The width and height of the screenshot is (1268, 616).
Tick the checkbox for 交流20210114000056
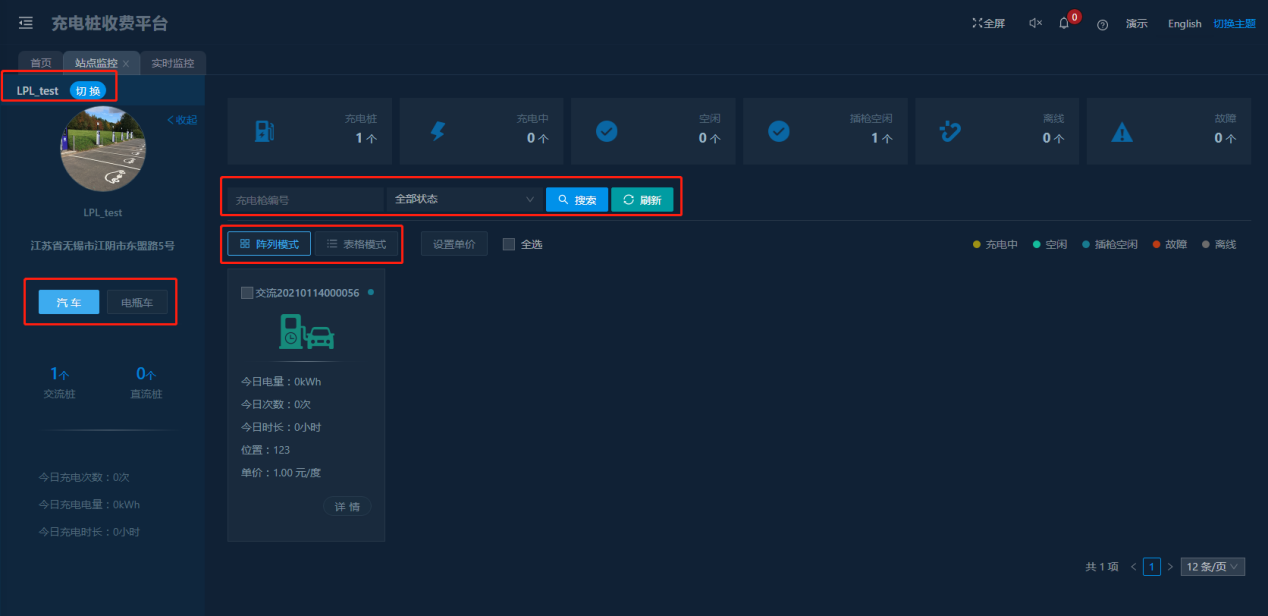(x=247, y=293)
